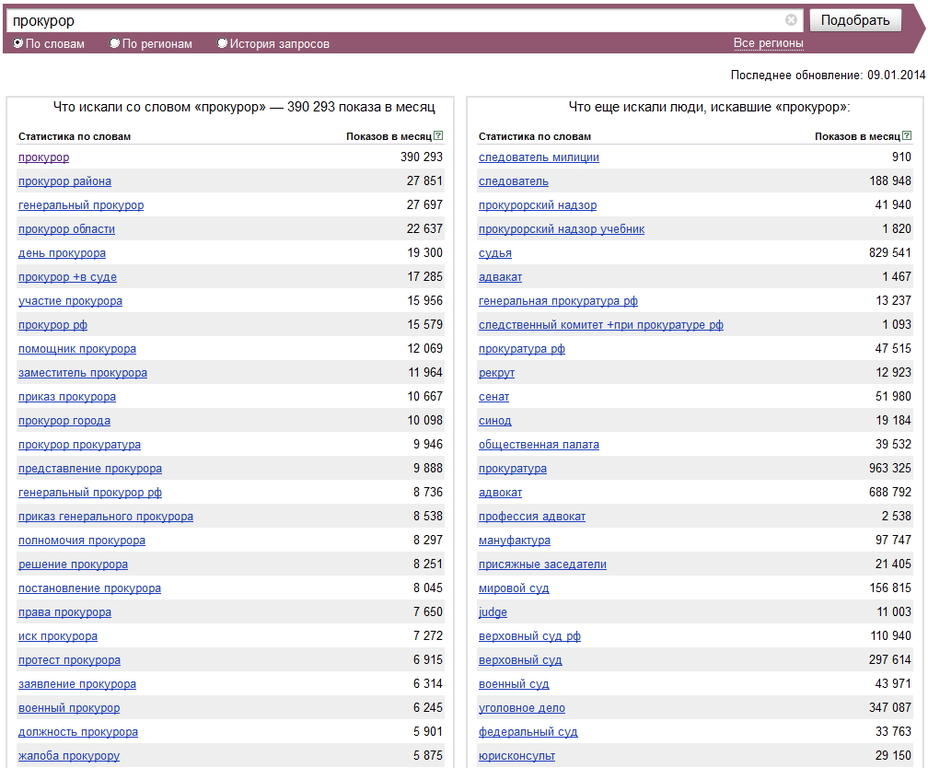Click the 'юрисконсульт' related query link
928x768 pixels.
point(517,756)
